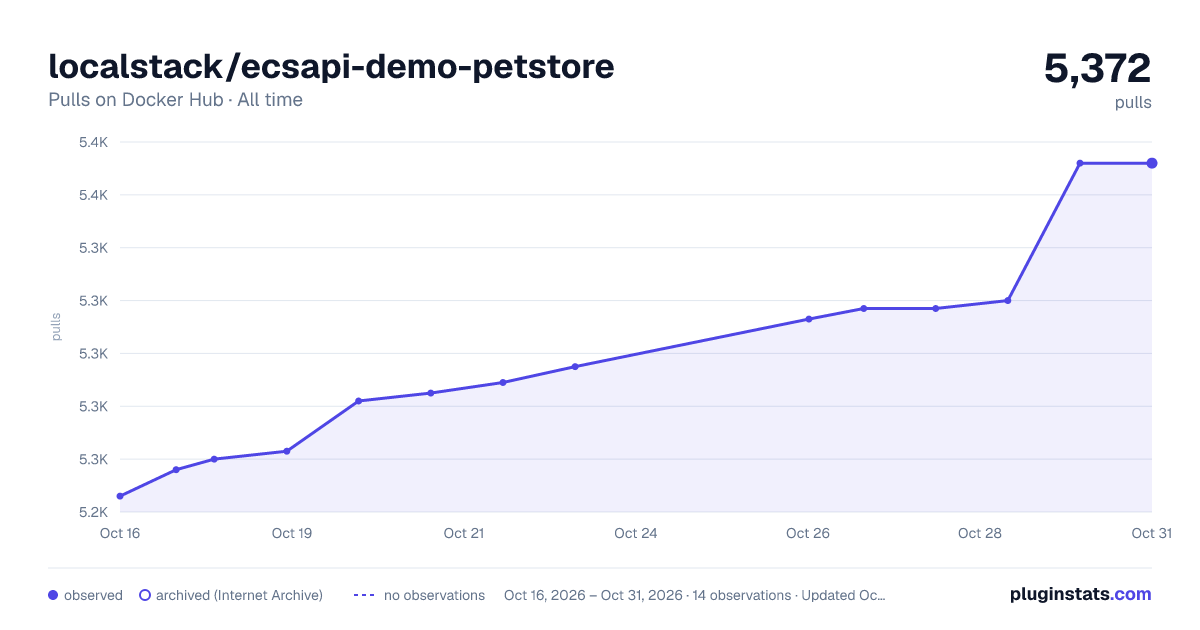Click the data point just before the steep rise
This screenshot has width=1200, height=630.
point(1007,300)
